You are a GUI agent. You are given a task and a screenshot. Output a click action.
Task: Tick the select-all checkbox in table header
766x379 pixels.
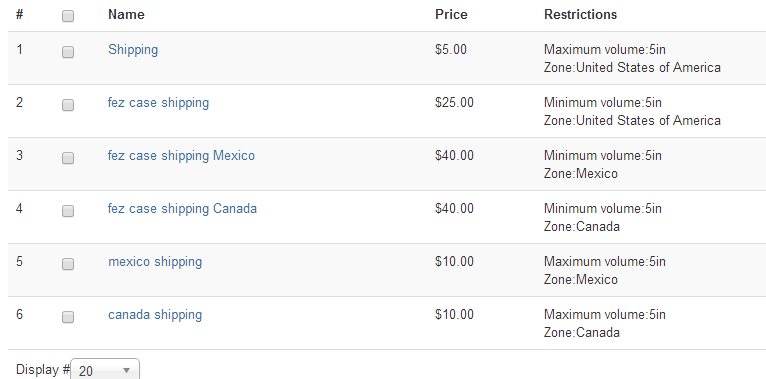click(68, 16)
